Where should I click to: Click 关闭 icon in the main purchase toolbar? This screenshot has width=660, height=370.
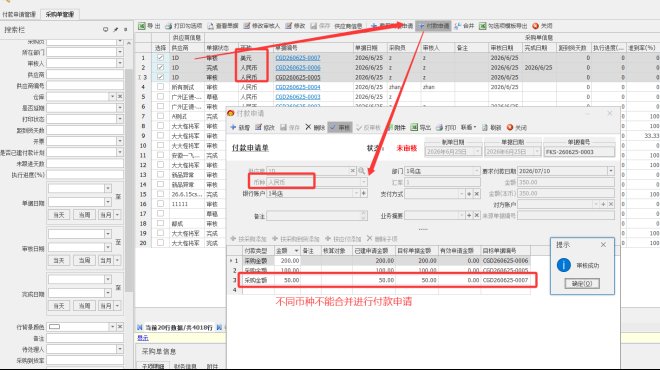click(x=535, y=26)
